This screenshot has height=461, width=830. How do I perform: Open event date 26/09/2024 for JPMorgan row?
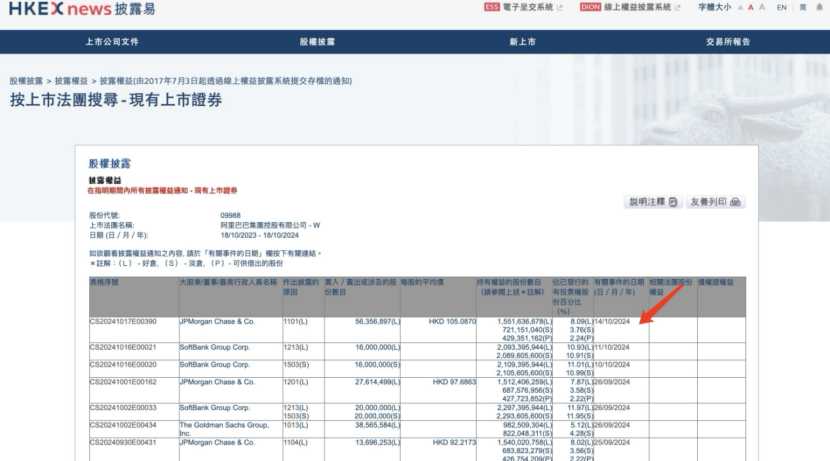pyautogui.click(x=613, y=381)
